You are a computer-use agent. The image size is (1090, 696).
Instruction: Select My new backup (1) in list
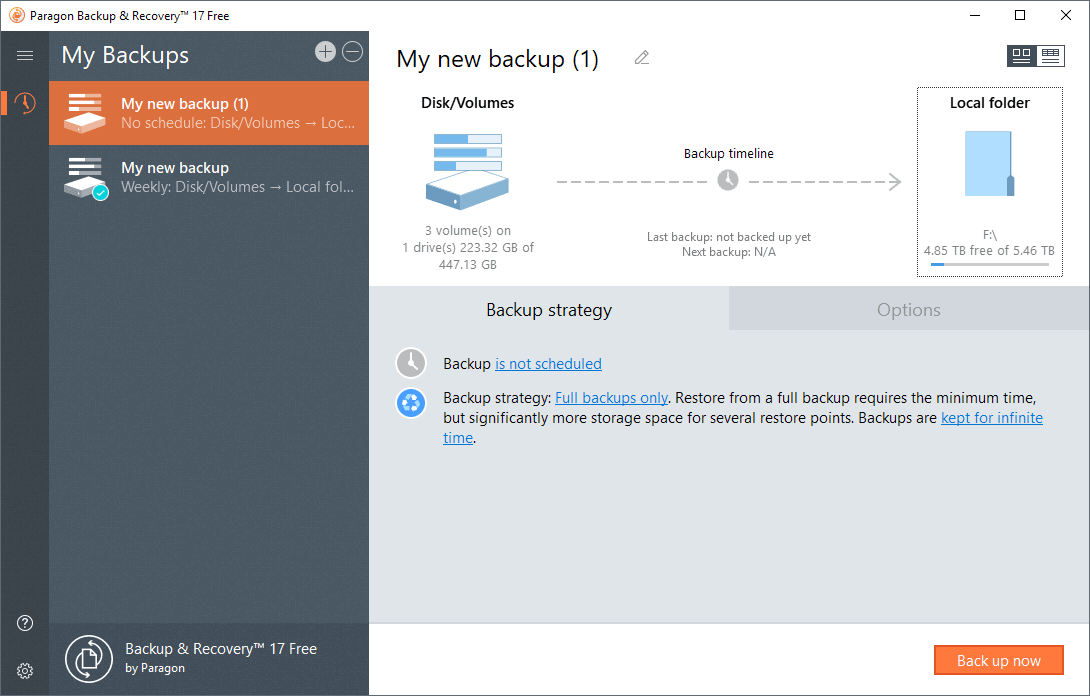(x=209, y=113)
